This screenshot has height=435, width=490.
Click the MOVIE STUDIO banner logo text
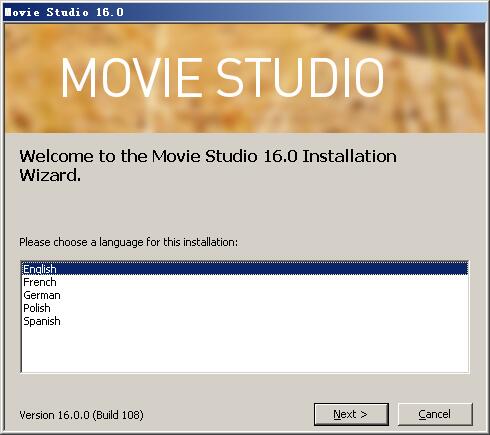click(222, 78)
